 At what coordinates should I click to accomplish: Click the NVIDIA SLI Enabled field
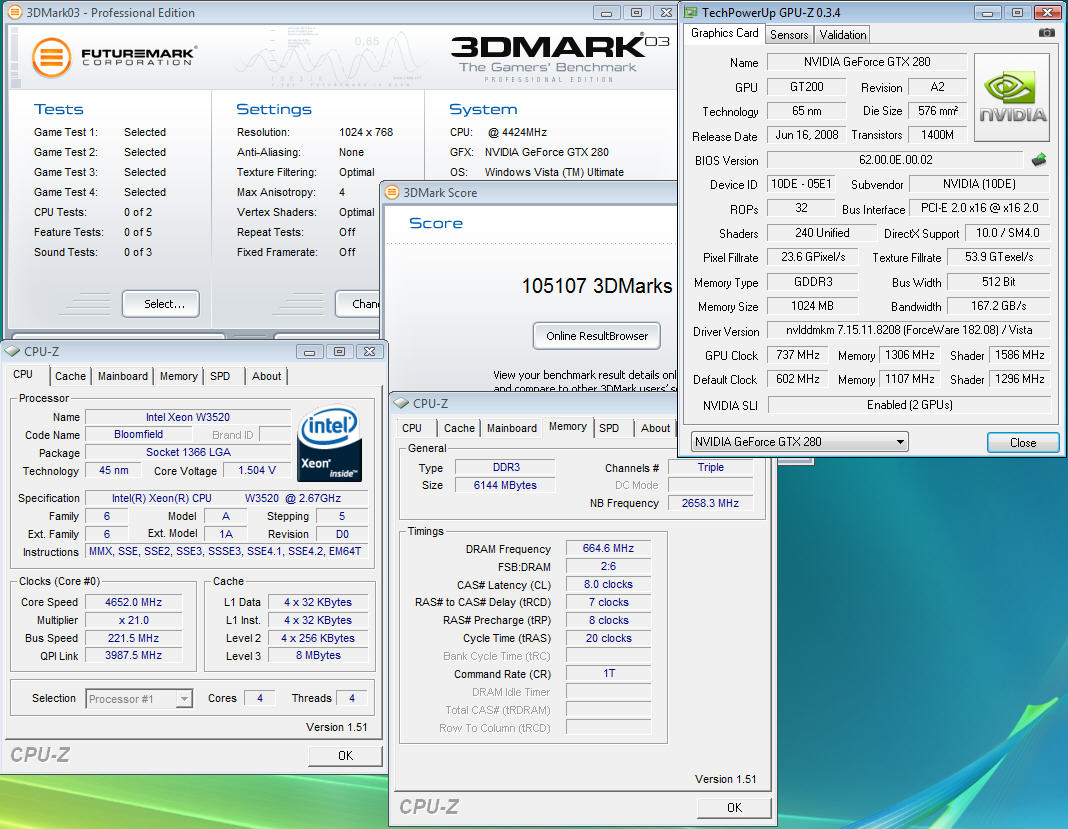pos(909,405)
